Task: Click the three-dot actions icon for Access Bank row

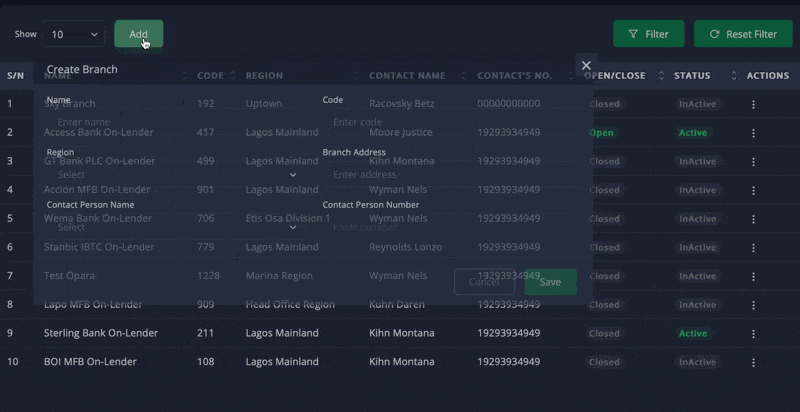Action: coord(754,133)
